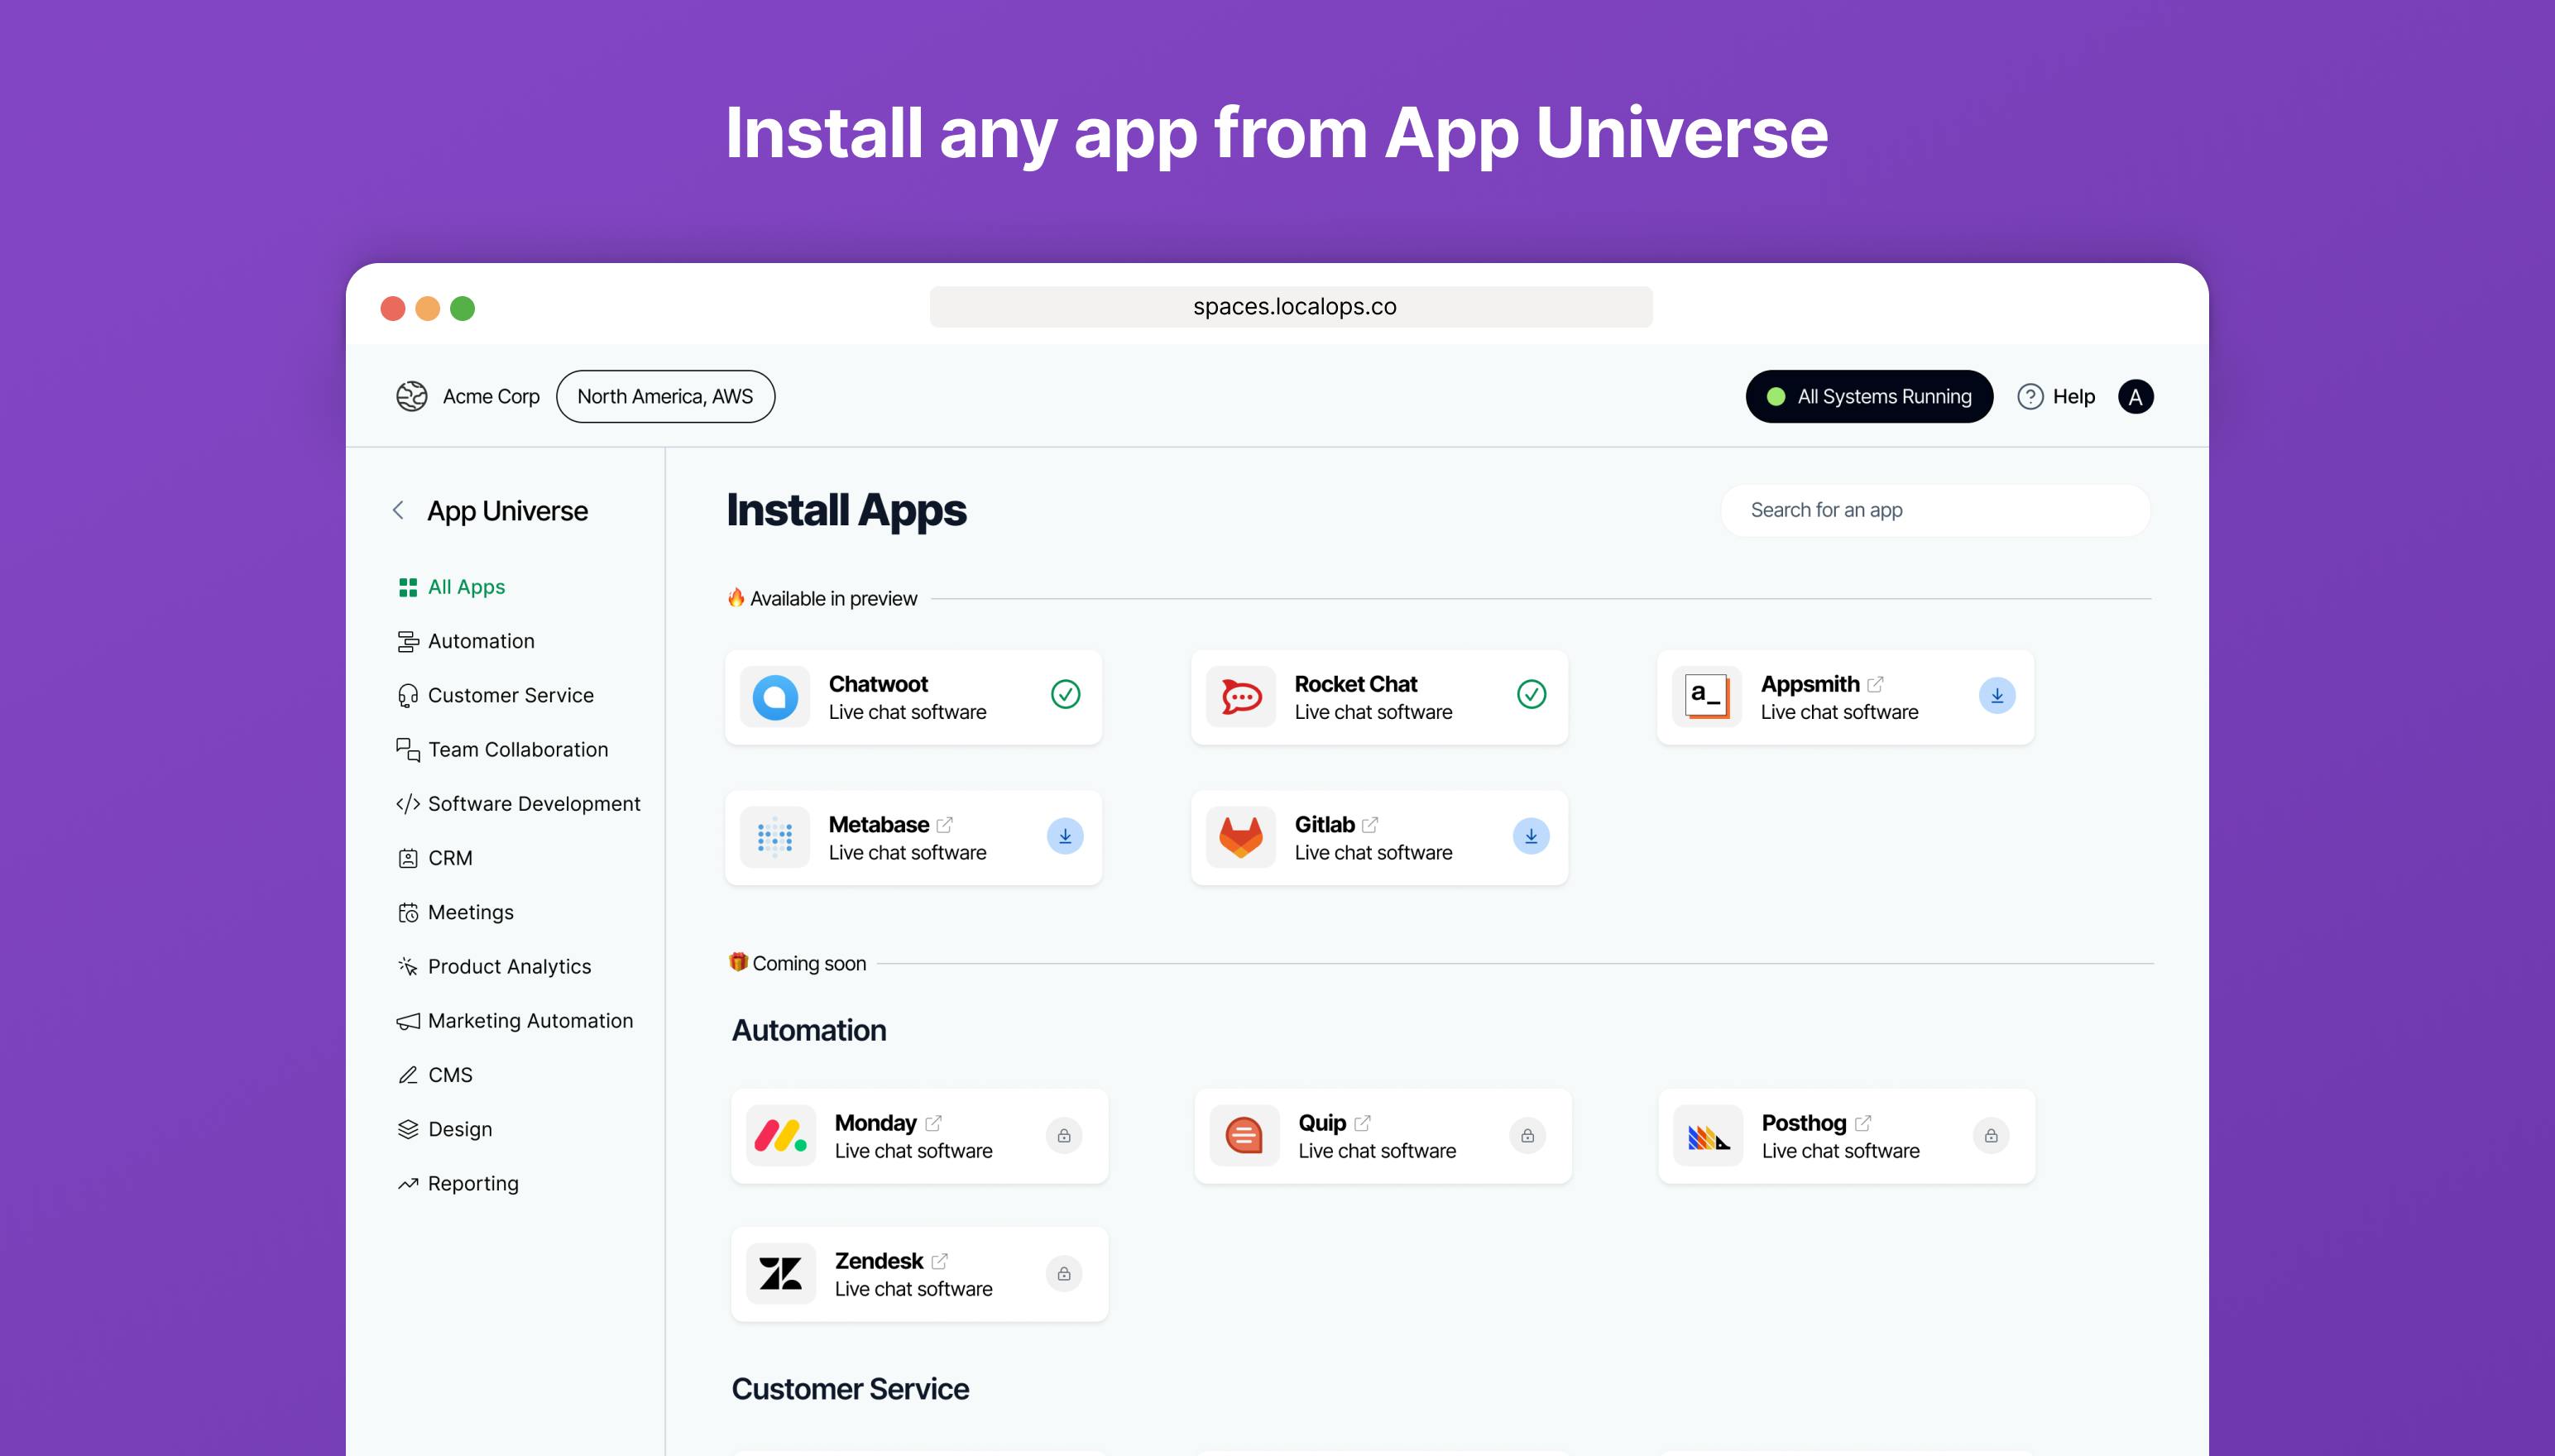The width and height of the screenshot is (2555, 1456).
Task: Open the Automation category
Action: [466, 641]
